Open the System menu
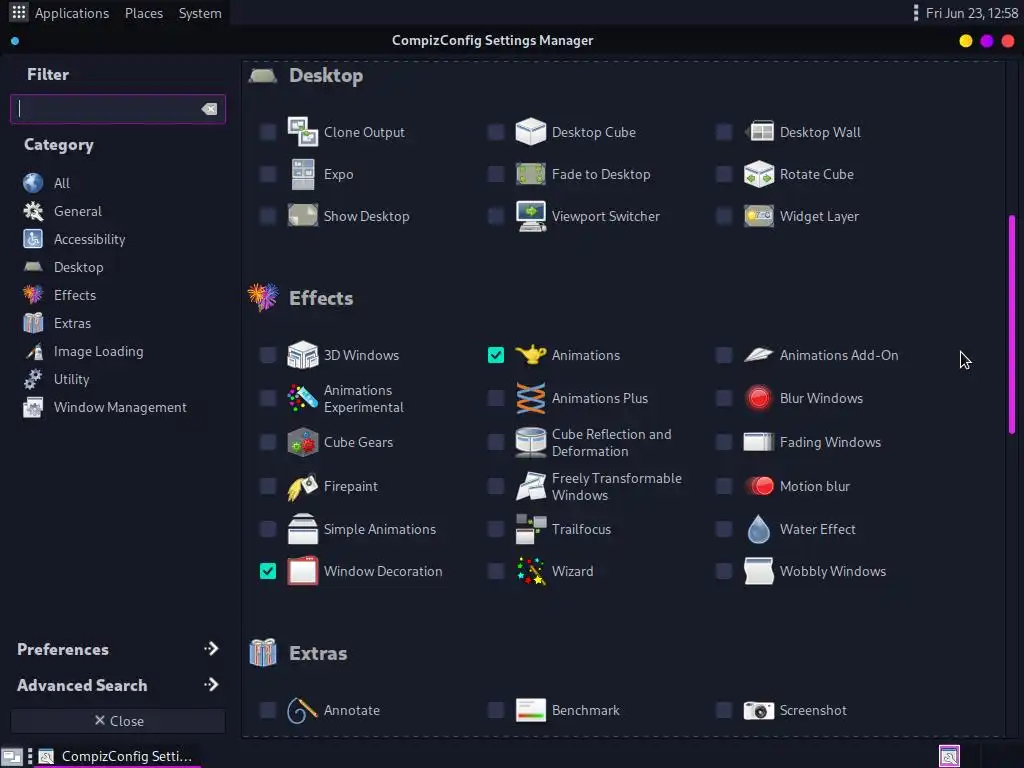The width and height of the screenshot is (1024, 768). click(x=200, y=13)
